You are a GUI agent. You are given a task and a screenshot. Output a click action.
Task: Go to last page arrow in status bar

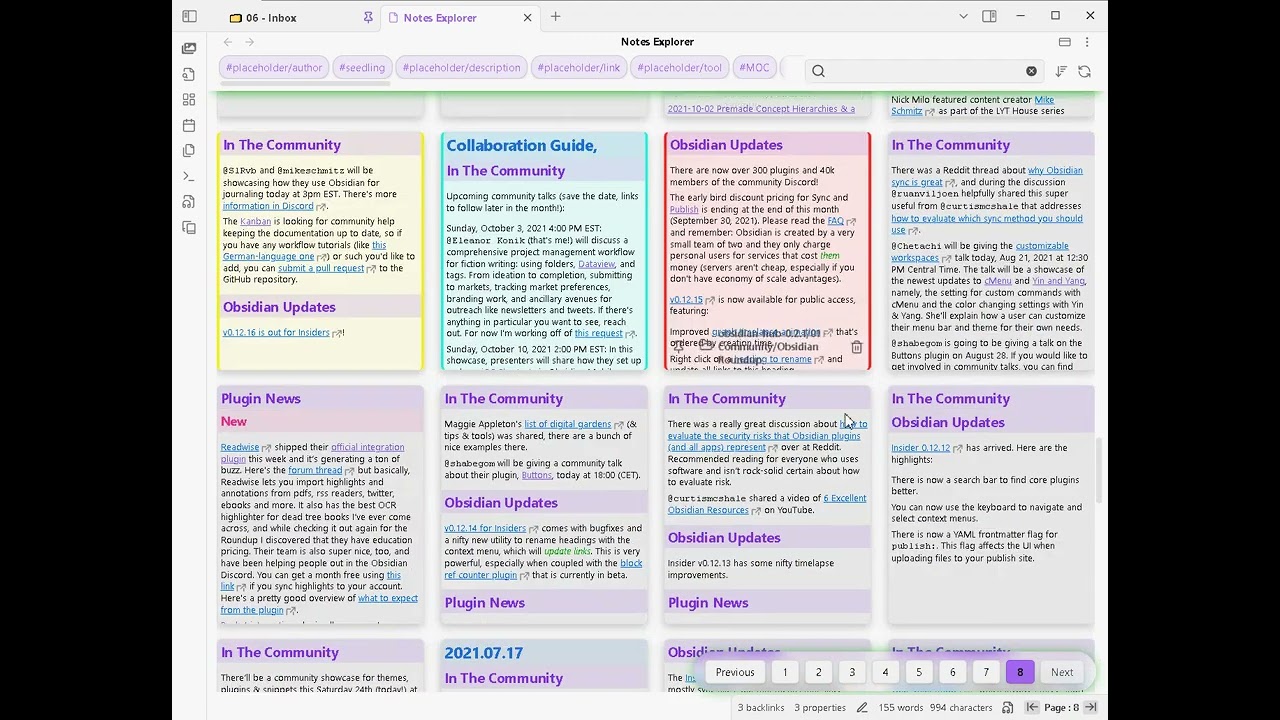(1090, 708)
